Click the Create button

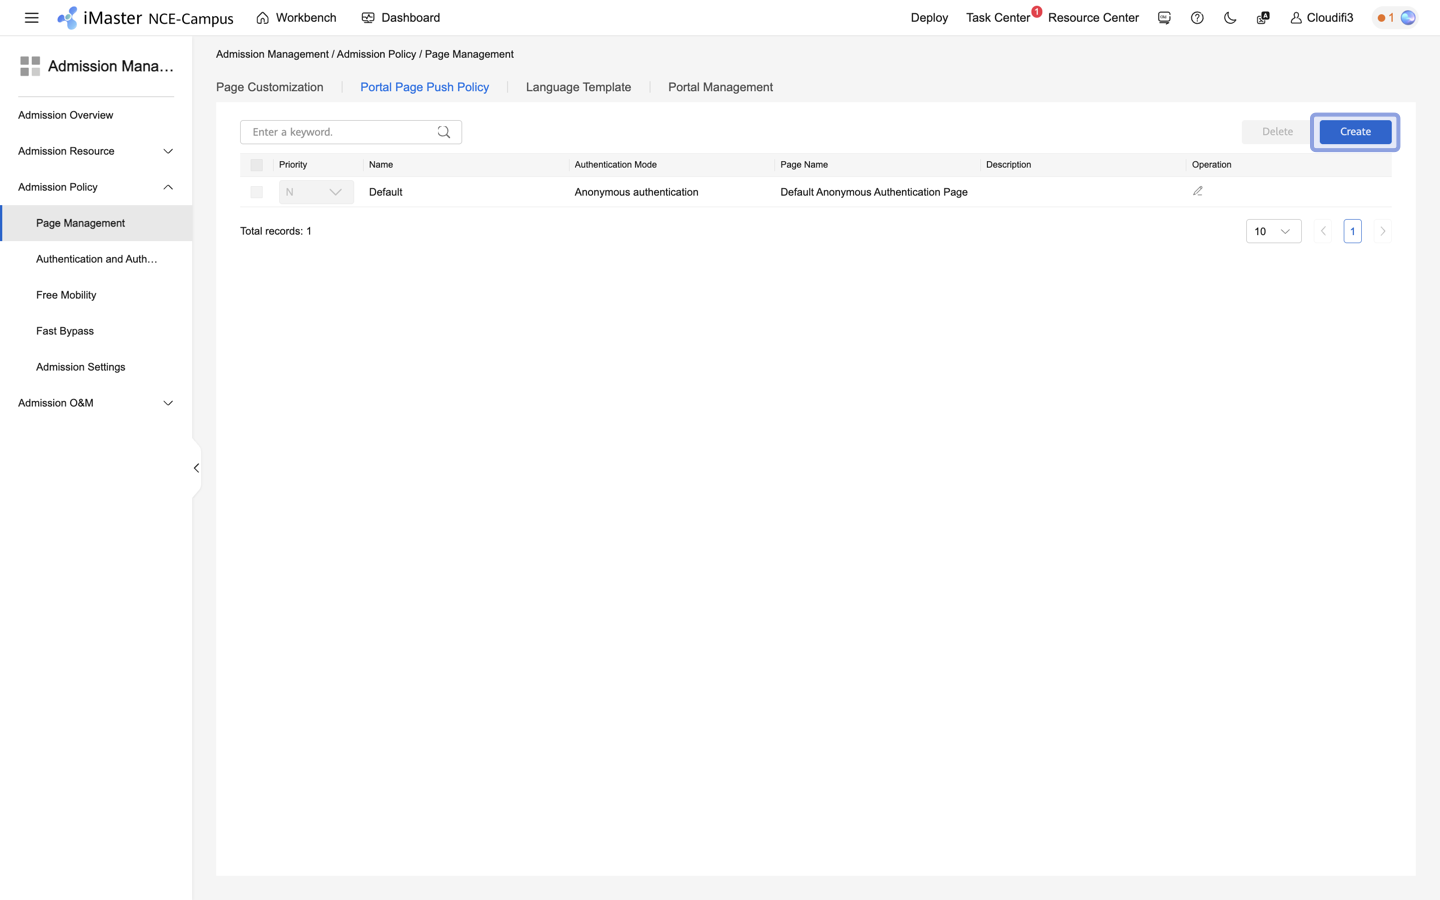coord(1354,131)
